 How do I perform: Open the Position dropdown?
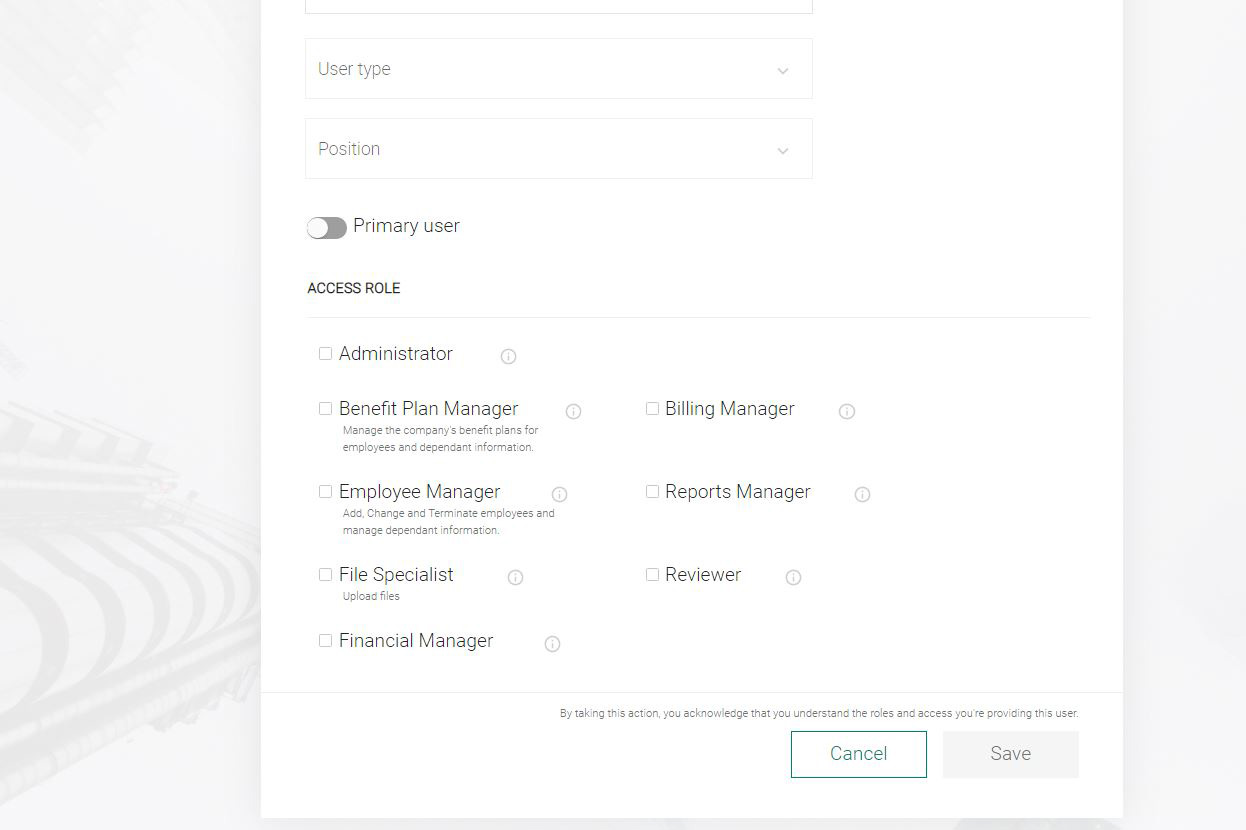pos(558,149)
